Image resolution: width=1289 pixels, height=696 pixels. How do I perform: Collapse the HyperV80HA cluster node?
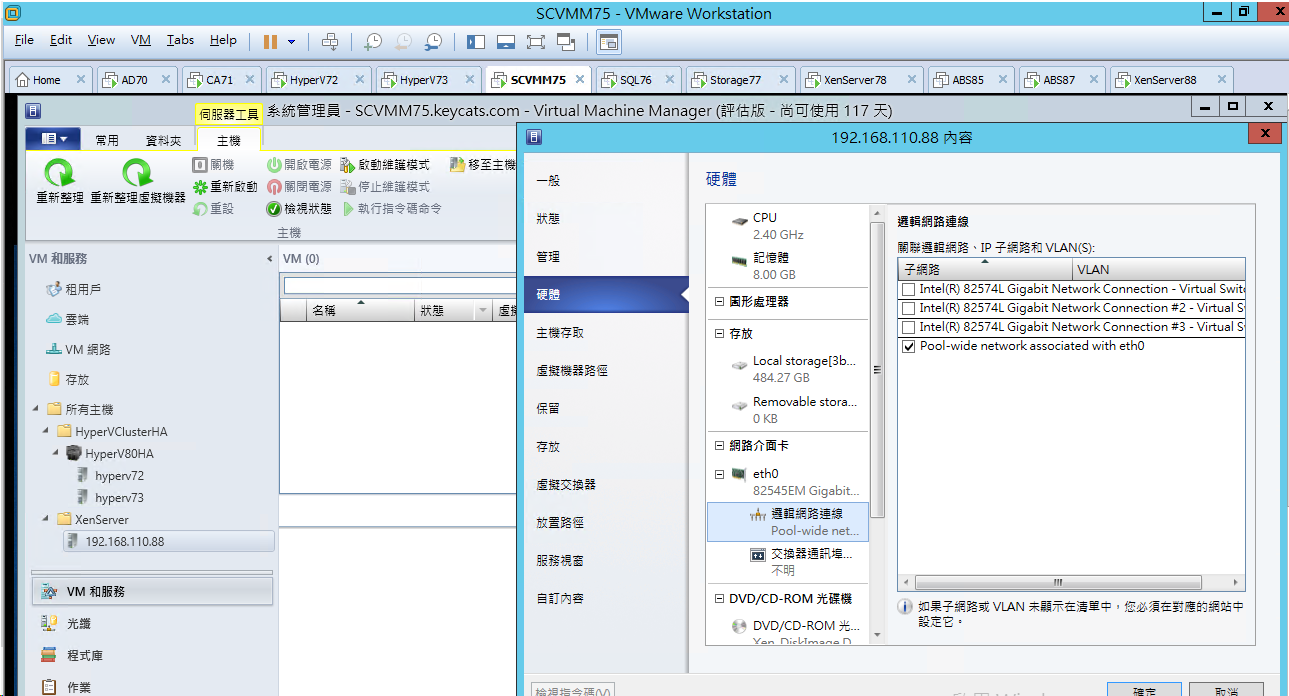coord(57,453)
